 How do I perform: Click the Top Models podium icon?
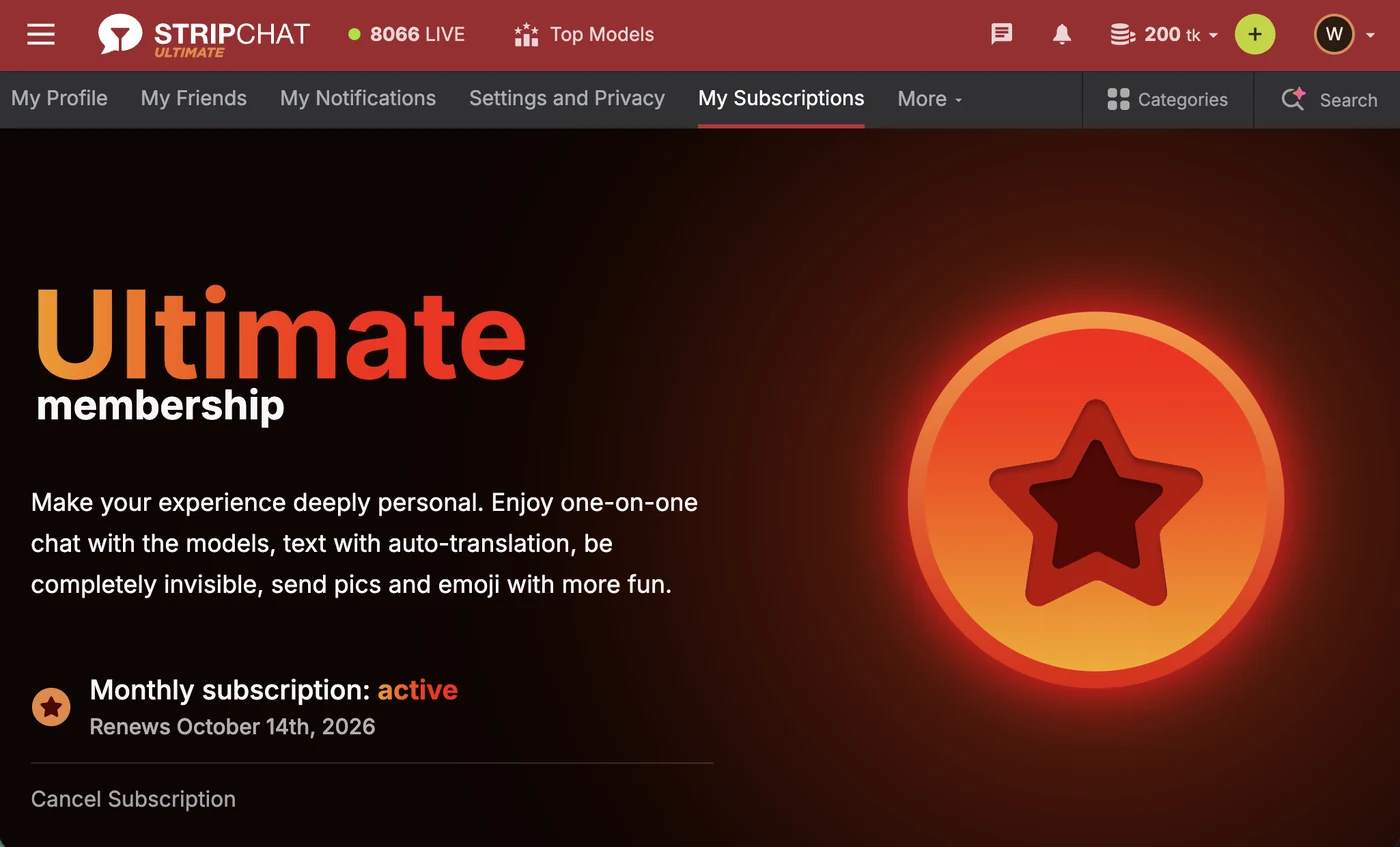[x=526, y=34]
